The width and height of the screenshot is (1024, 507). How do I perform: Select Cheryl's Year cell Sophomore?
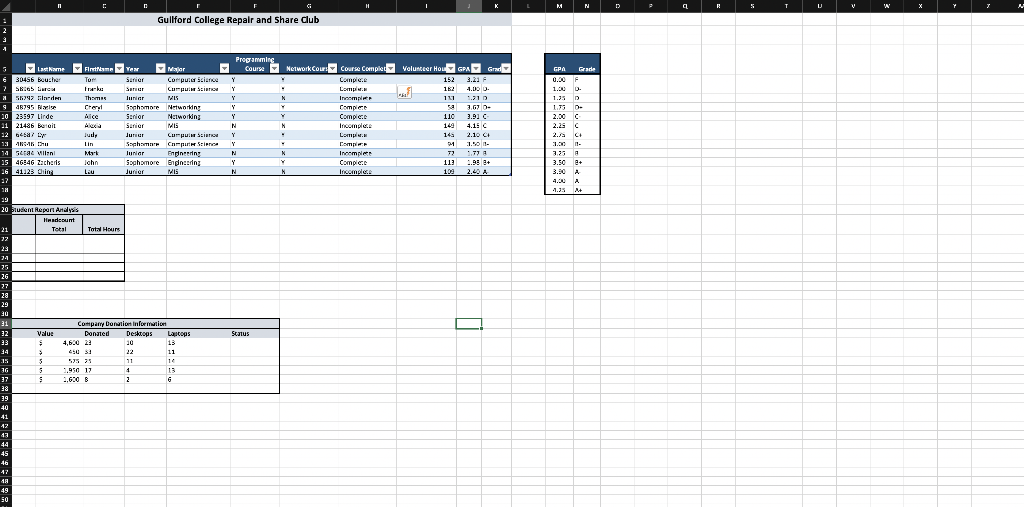tap(145, 106)
